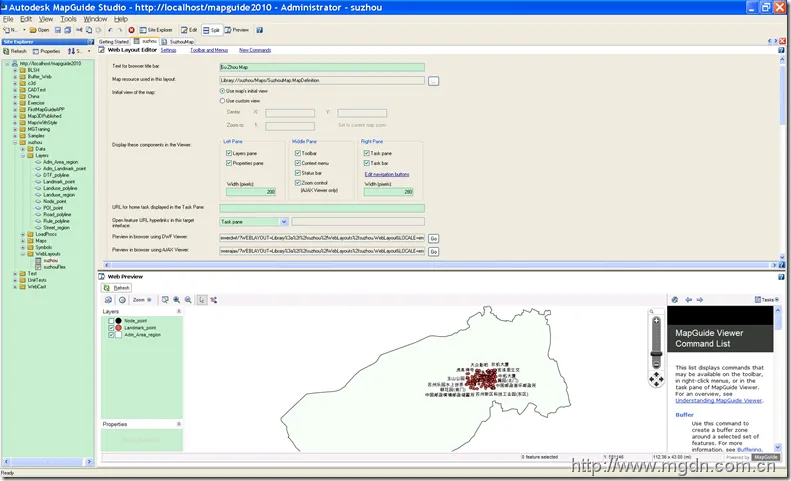Toggle the Task pane checkbox

click(367, 153)
